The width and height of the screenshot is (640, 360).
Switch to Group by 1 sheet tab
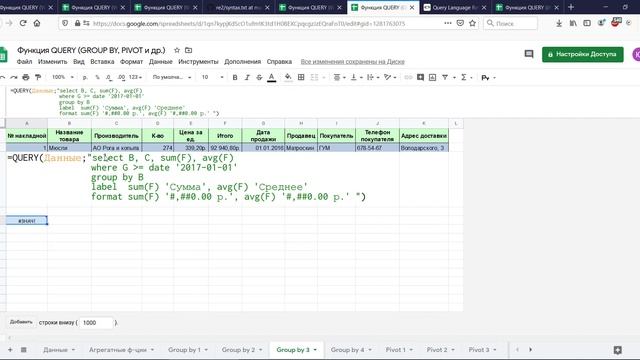pyautogui.click(x=188, y=350)
